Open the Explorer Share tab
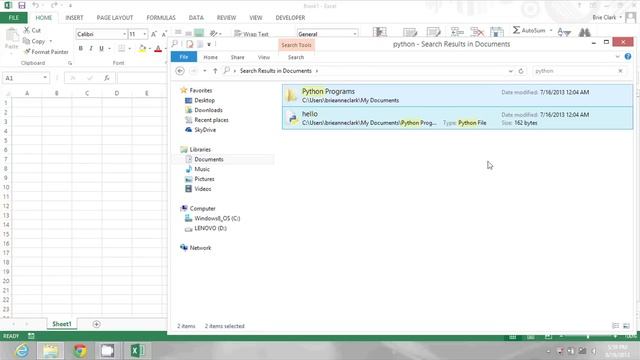This screenshot has width=640, height=360. [x=237, y=57]
